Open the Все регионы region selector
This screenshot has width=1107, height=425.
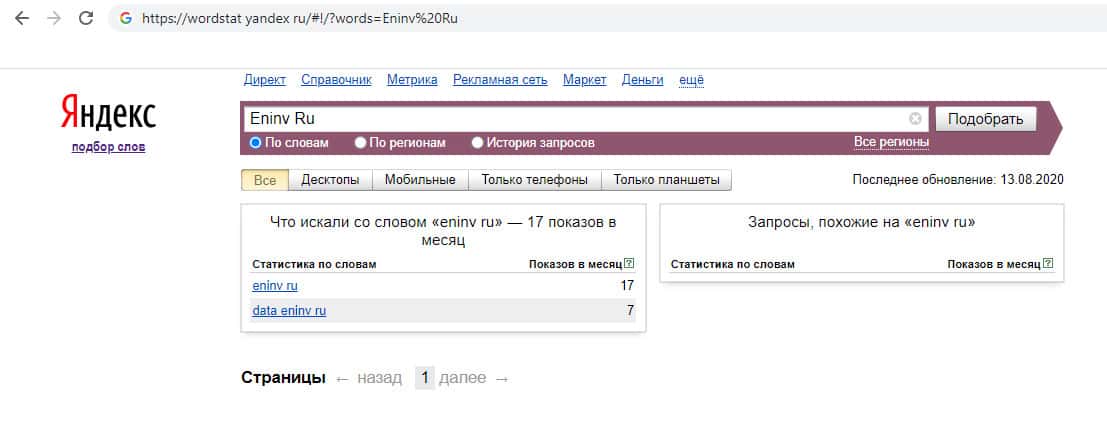(891, 142)
